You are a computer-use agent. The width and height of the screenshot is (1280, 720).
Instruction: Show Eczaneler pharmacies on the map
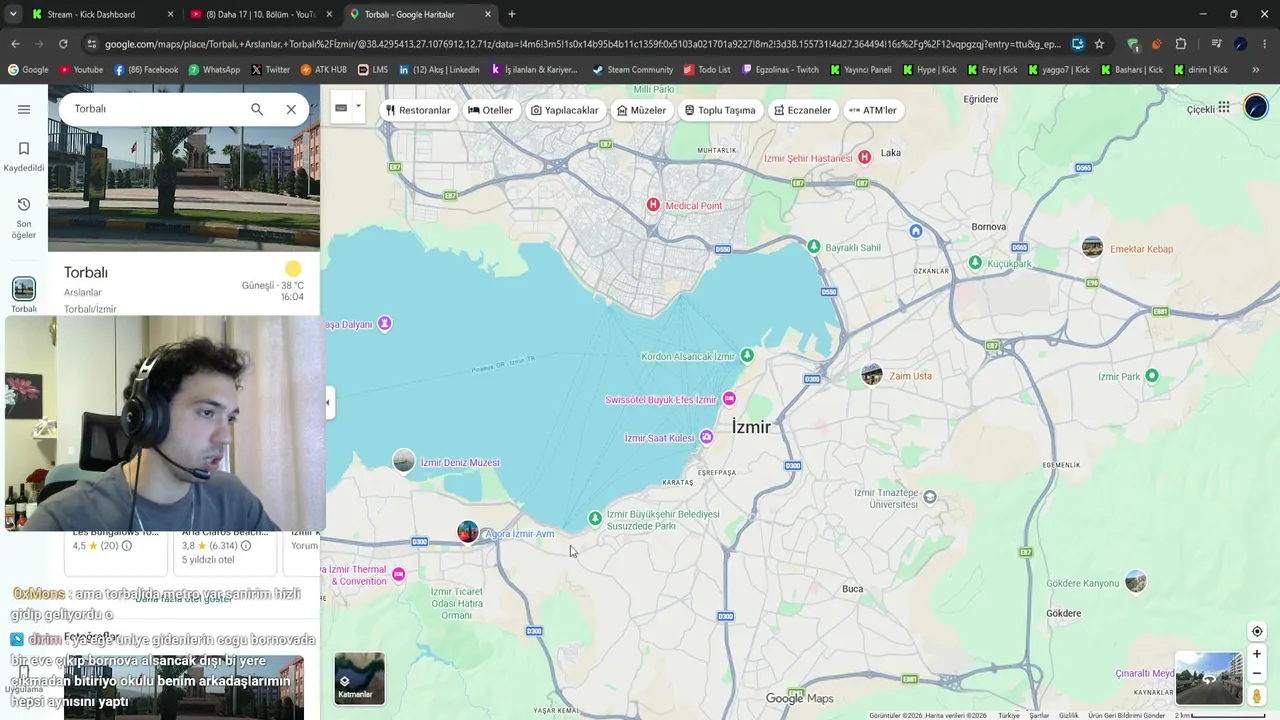(x=803, y=110)
